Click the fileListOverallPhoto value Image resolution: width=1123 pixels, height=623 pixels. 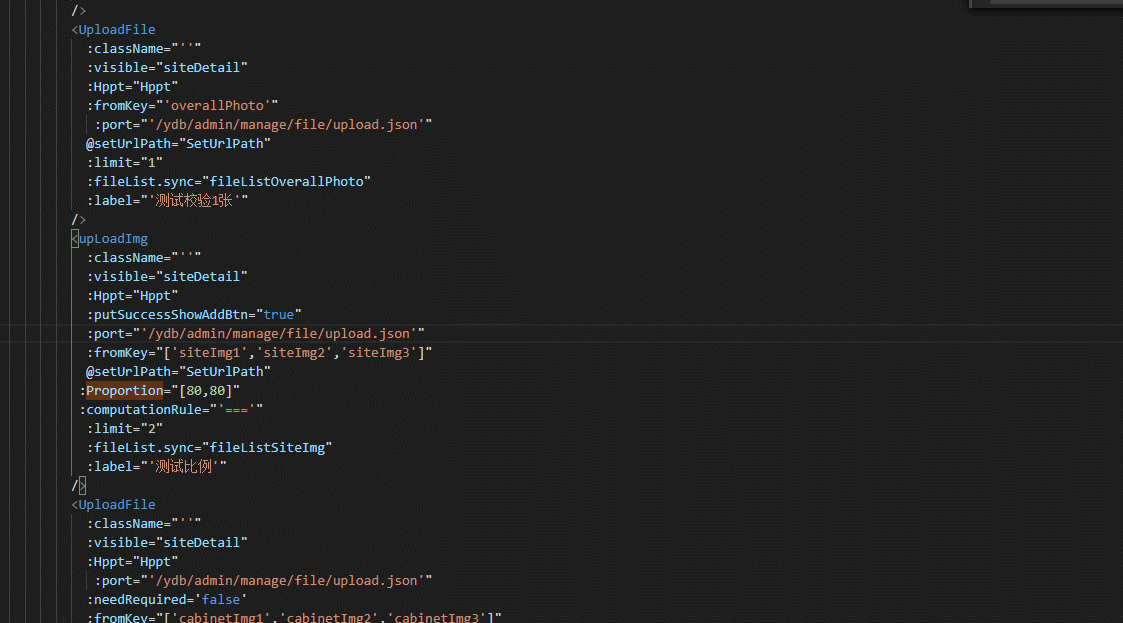click(x=286, y=181)
